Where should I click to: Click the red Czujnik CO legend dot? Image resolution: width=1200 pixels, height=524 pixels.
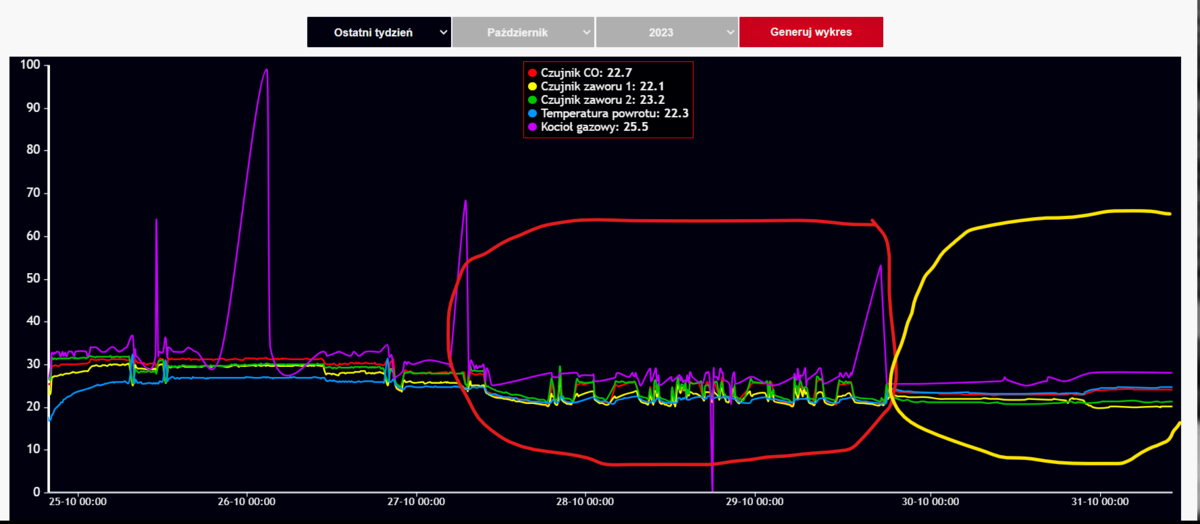532,73
